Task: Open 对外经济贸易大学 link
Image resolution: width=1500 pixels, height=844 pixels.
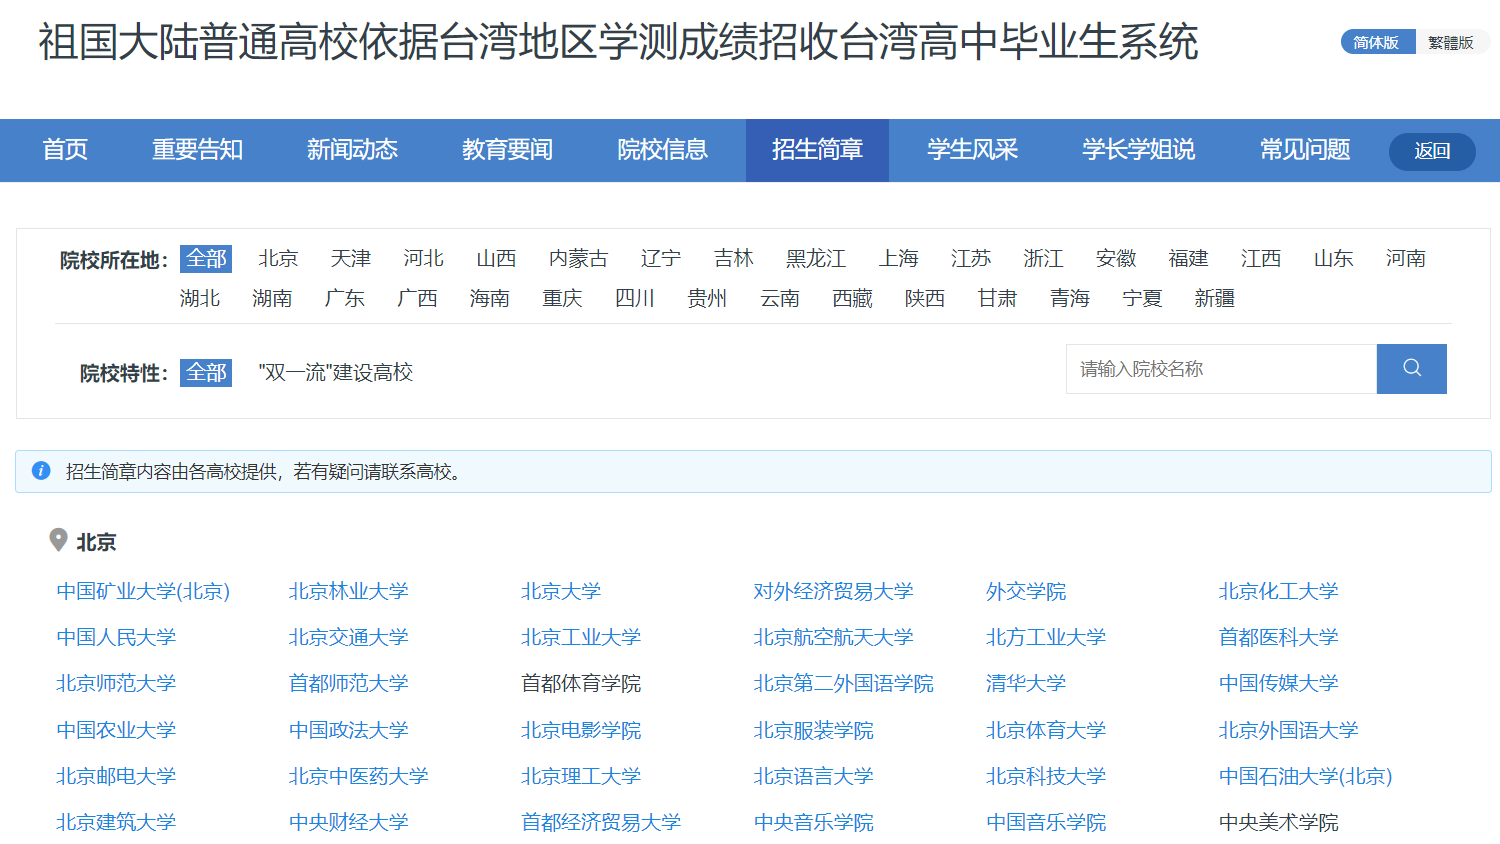Action: click(x=834, y=592)
